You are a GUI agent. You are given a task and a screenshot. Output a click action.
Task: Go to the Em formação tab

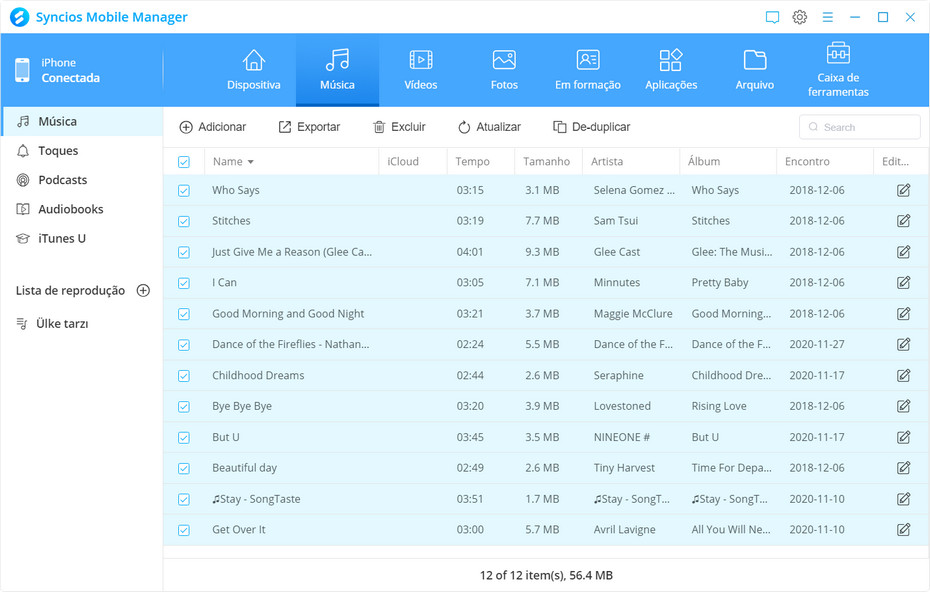[588, 70]
